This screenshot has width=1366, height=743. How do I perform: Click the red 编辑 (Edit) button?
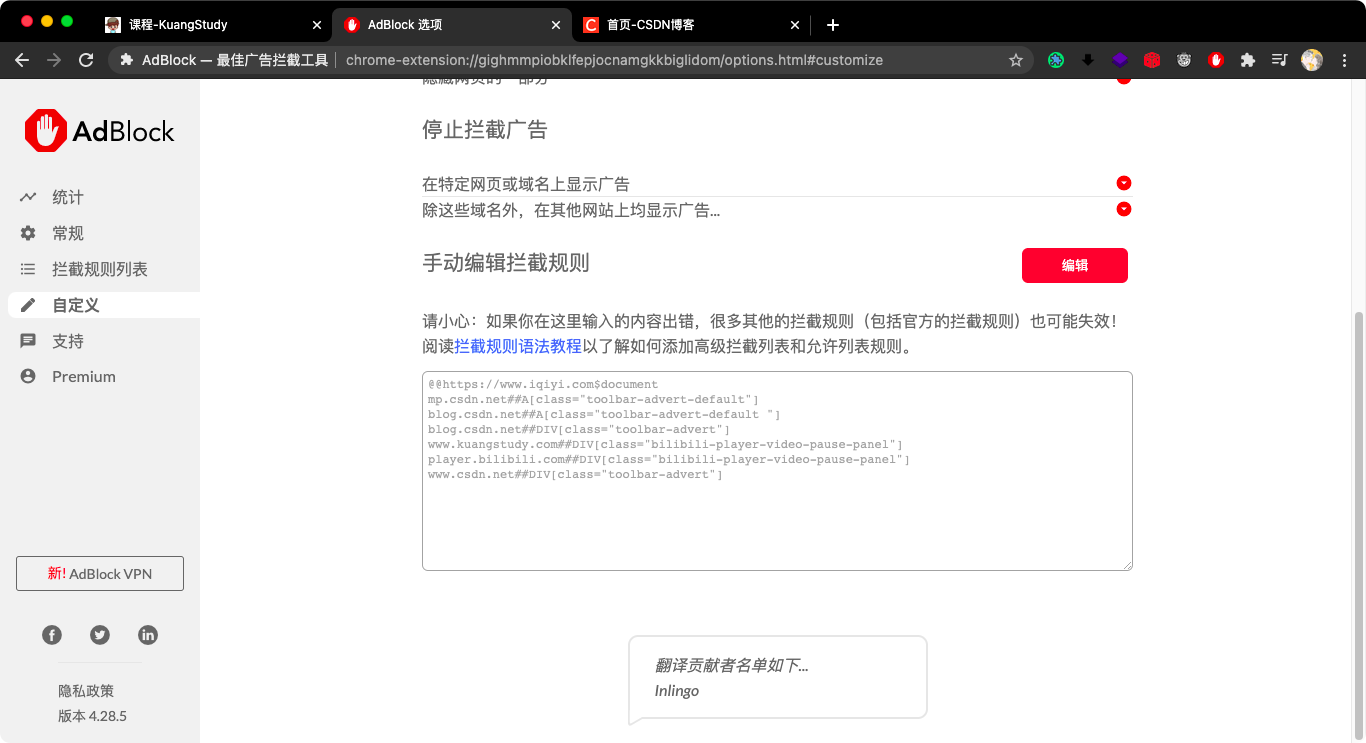tap(1075, 265)
